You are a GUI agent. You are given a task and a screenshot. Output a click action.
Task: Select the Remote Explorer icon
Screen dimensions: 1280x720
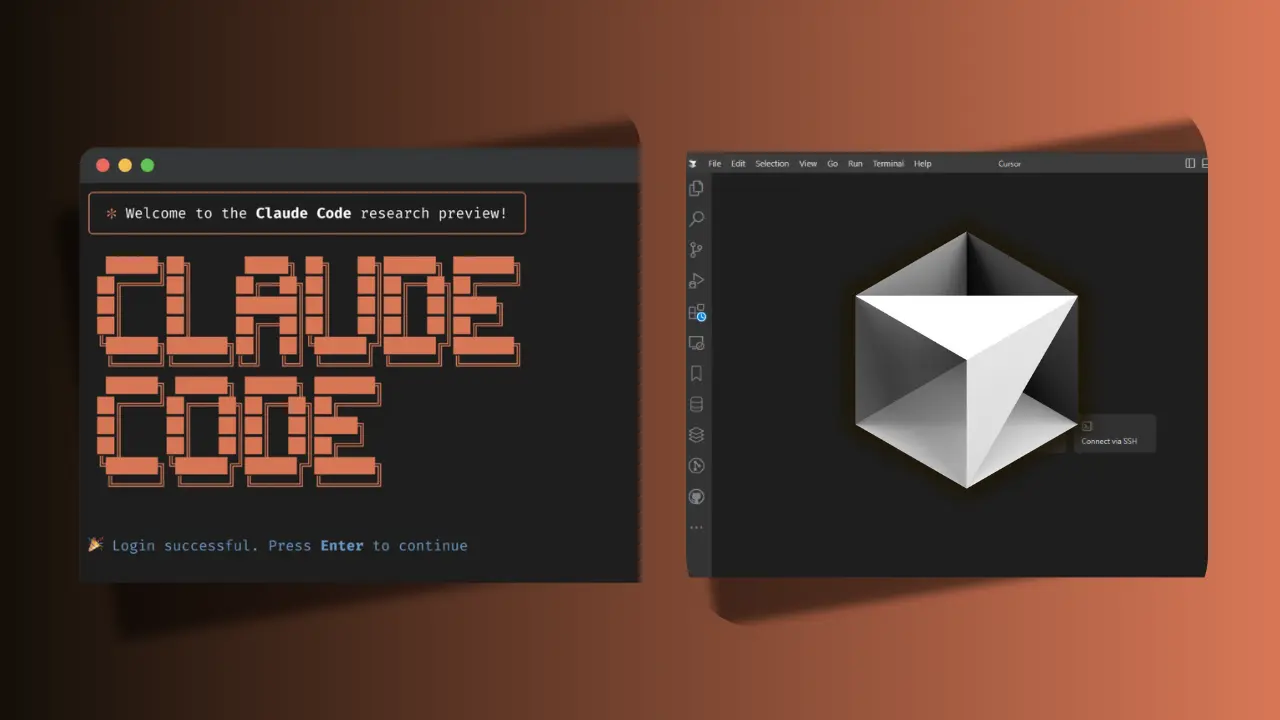point(697,343)
